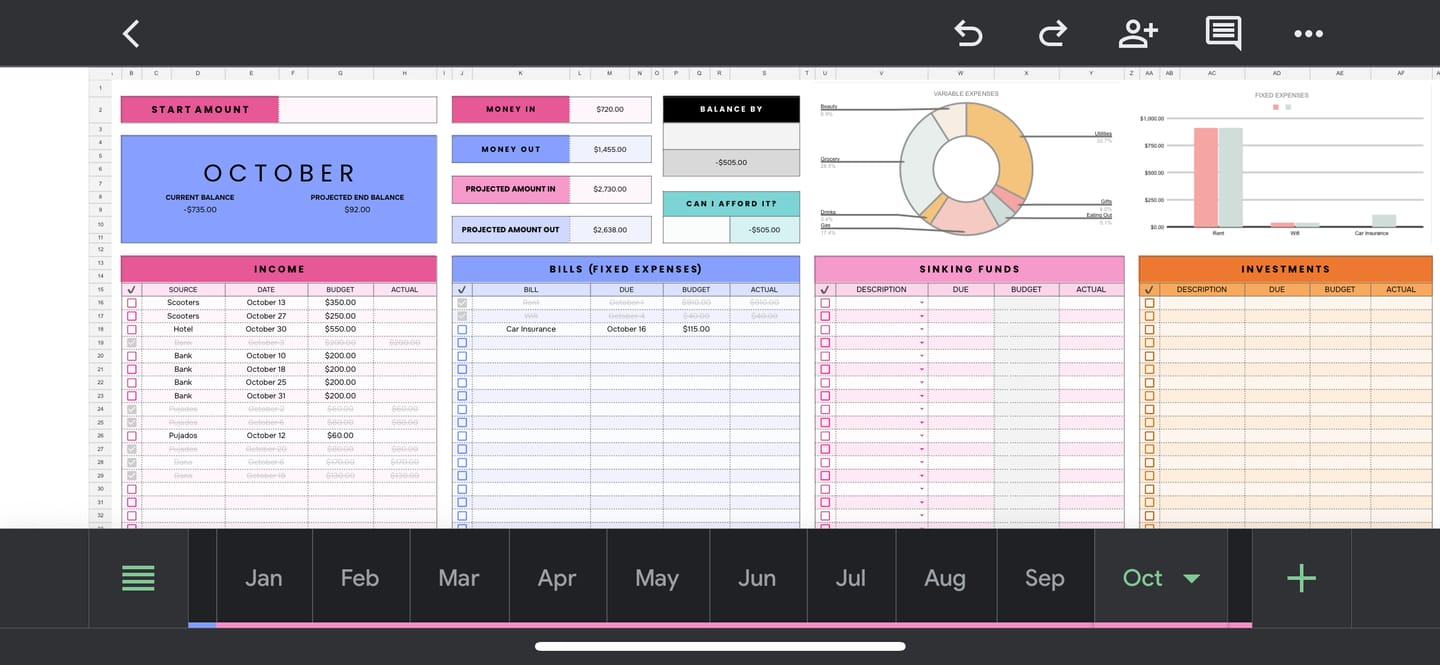Viewport: 1440px width, 665px height.
Task: Switch to the Jun sheet tab
Action: pyautogui.click(x=757, y=578)
